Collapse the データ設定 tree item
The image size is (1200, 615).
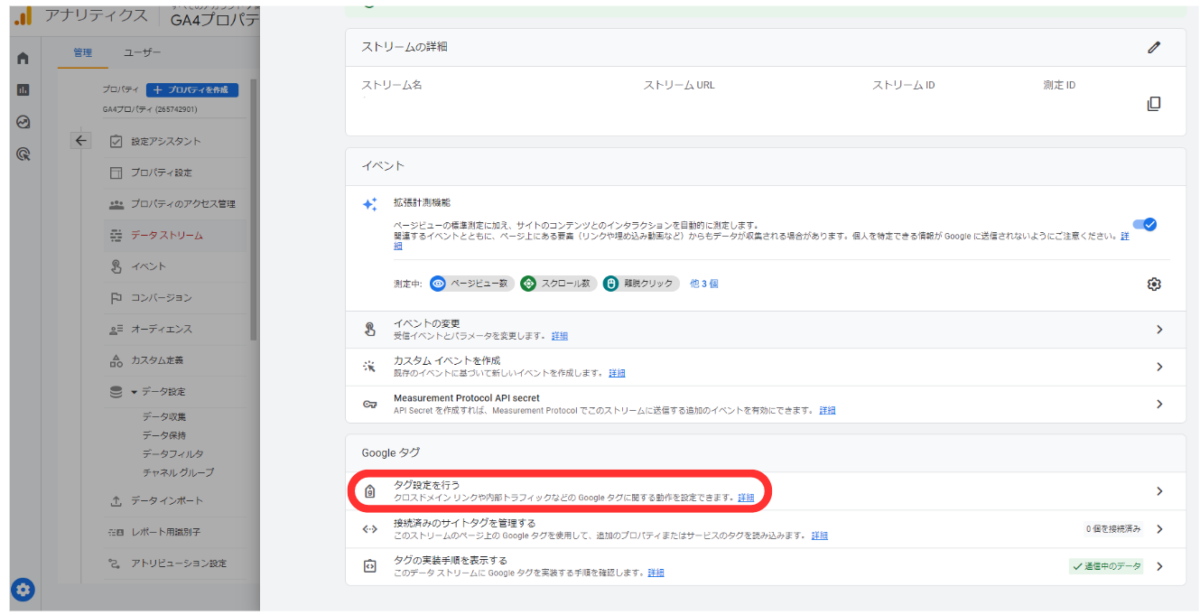(x=134, y=391)
